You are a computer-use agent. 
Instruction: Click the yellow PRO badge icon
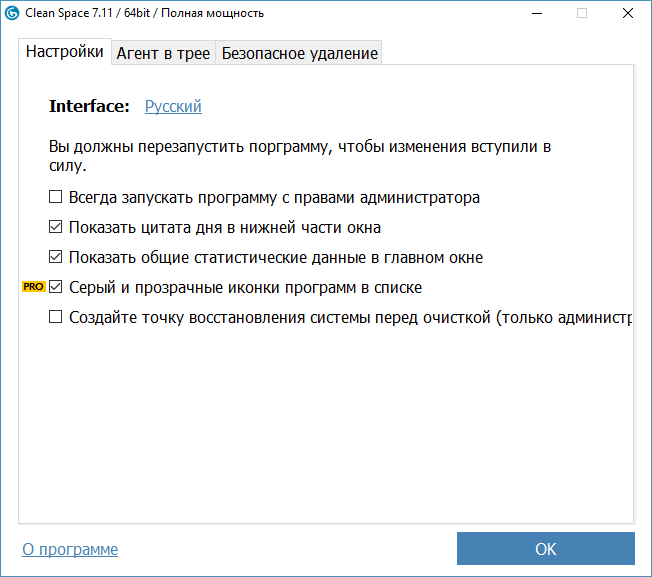tap(34, 287)
